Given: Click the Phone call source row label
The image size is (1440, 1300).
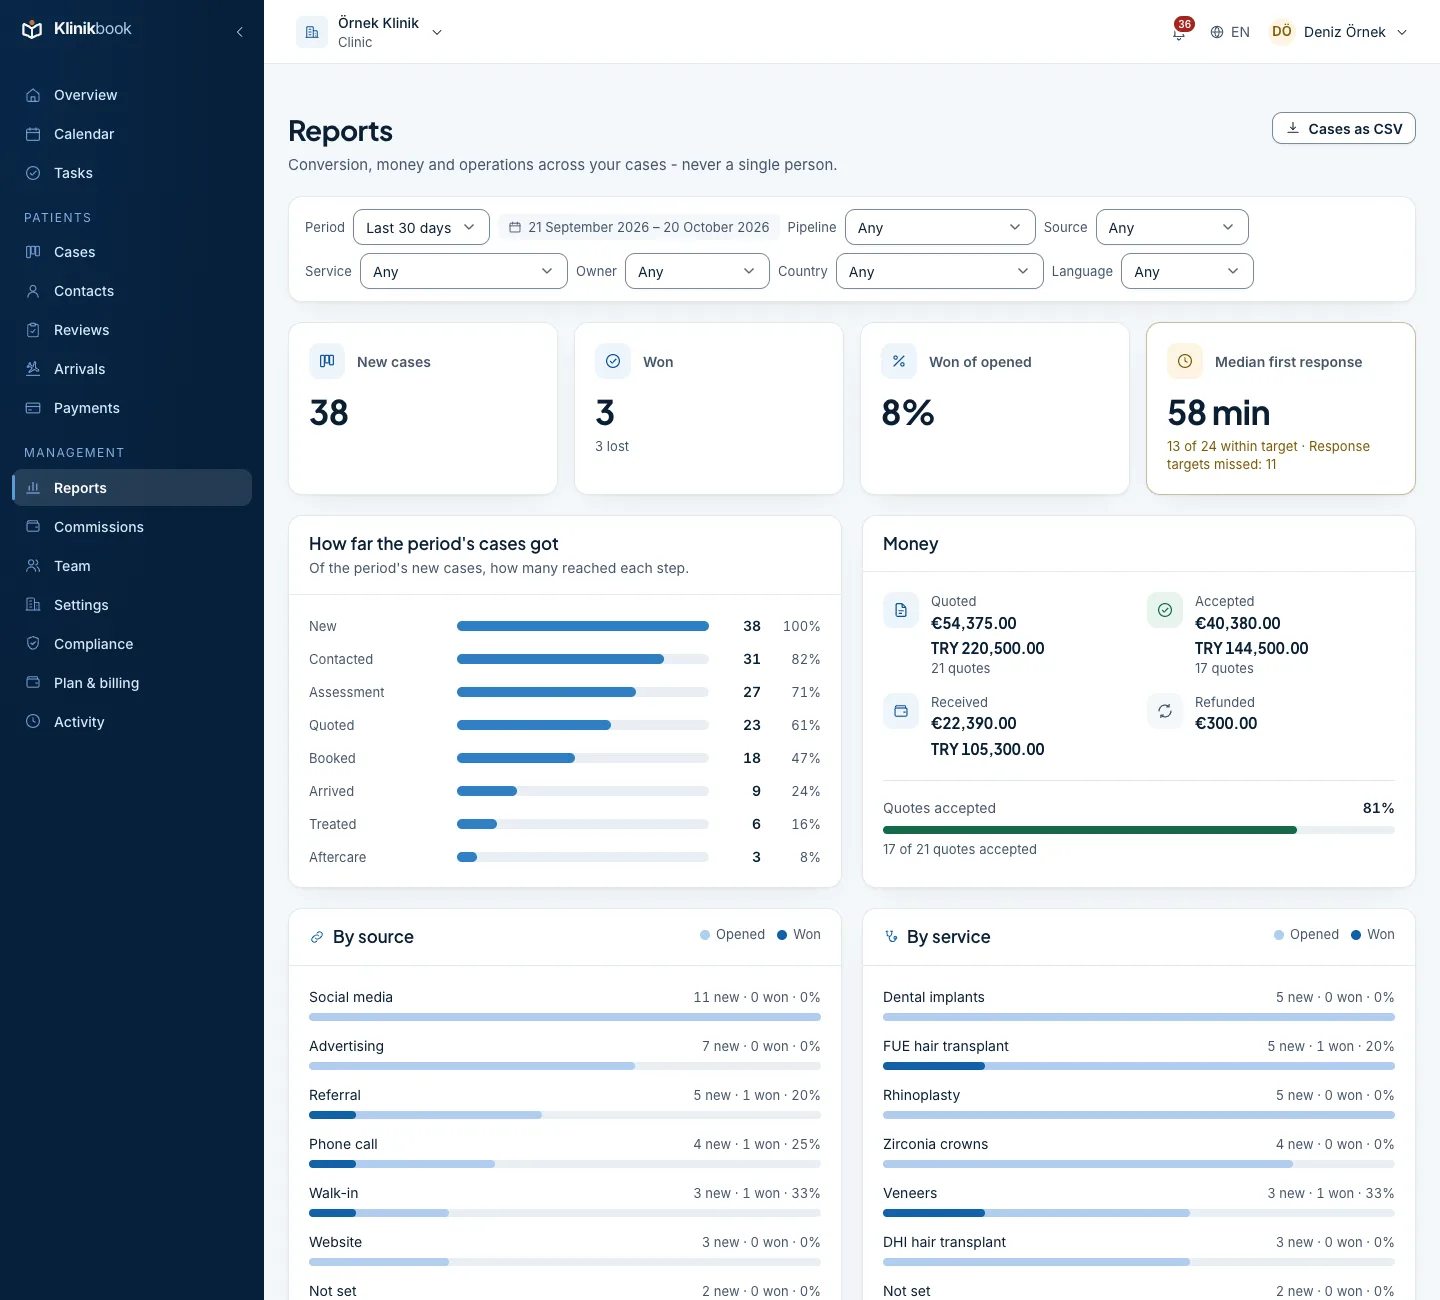Looking at the screenshot, I should pos(343,1144).
